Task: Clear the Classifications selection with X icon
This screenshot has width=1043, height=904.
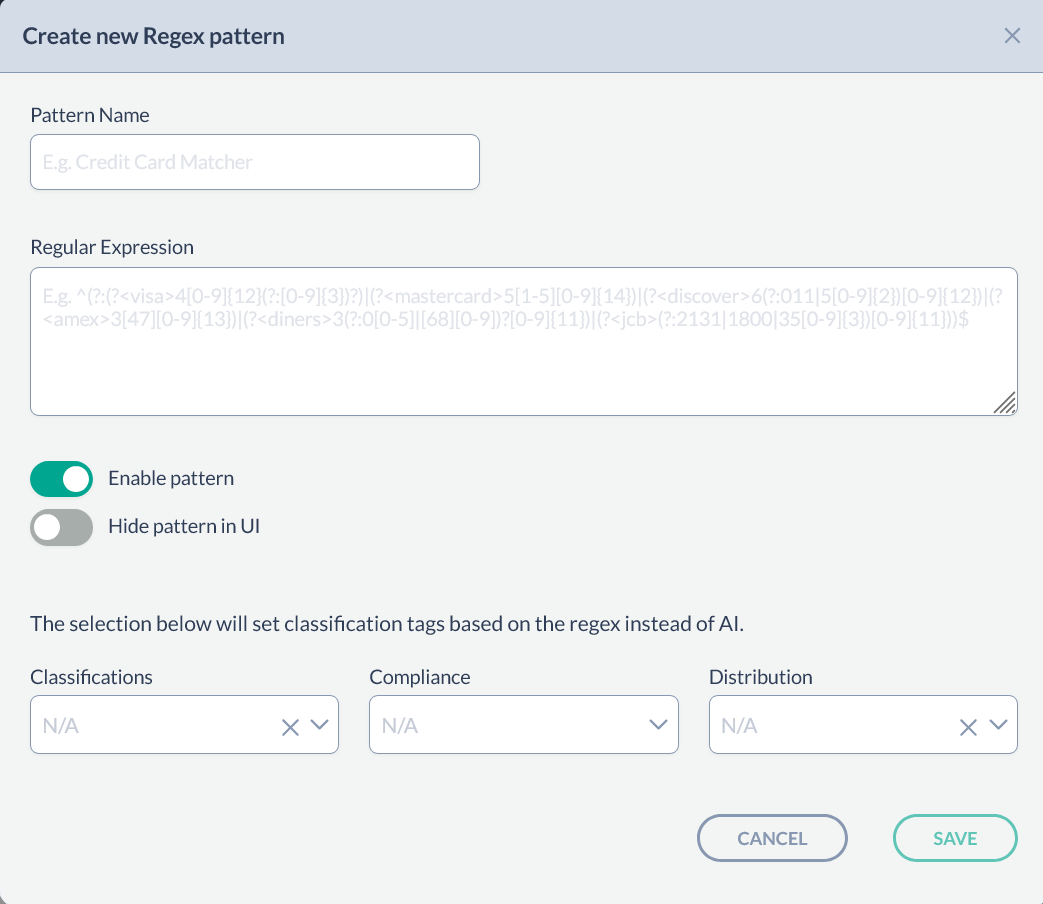Action: [290, 727]
